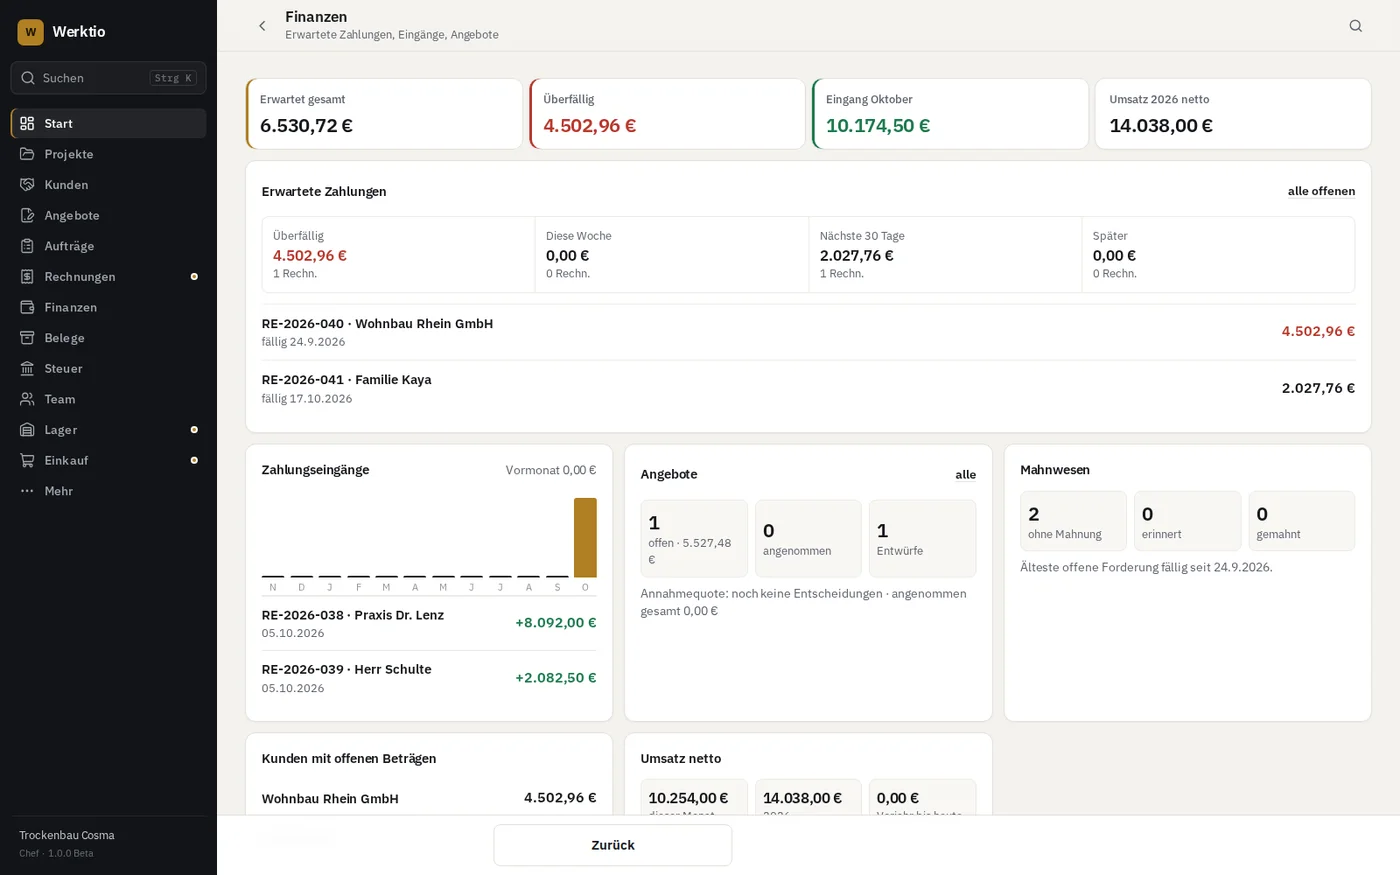Click the Angebote document icon
The image size is (1400, 875).
pos(27,215)
